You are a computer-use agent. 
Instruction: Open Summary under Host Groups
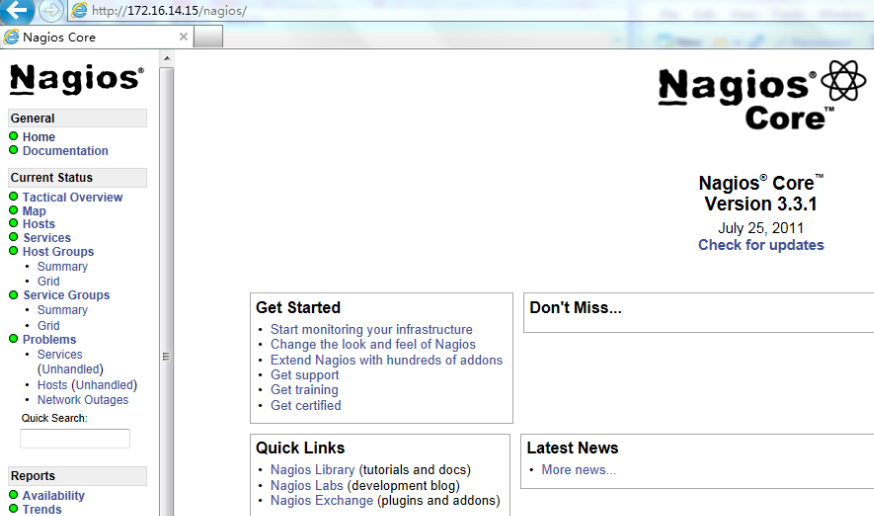pos(62,266)
